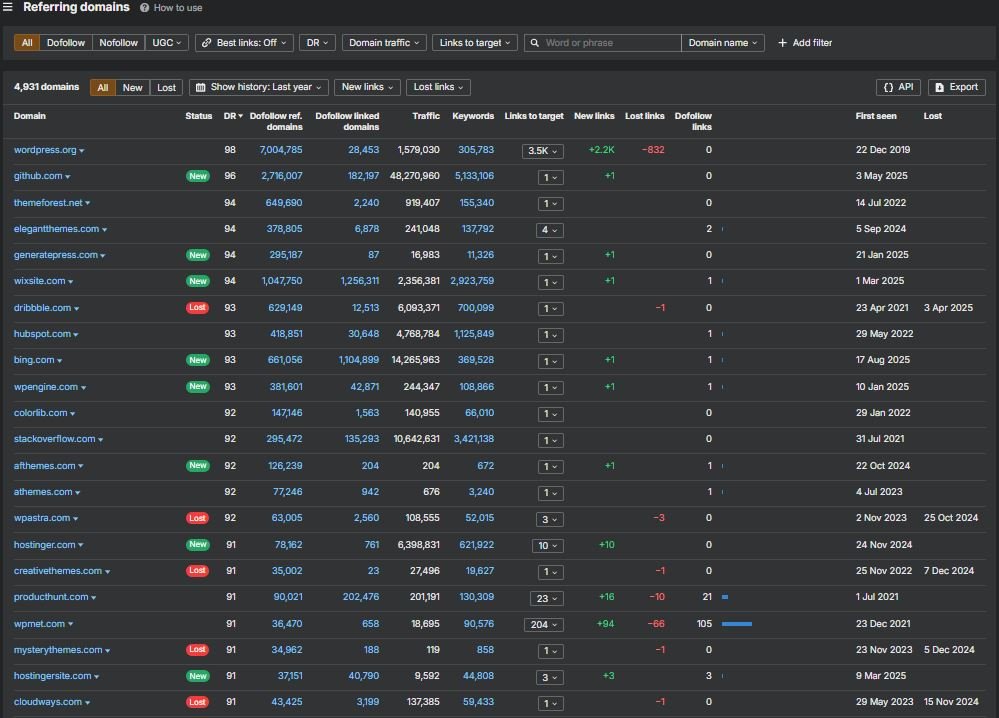Open the Domain name search scope dropdown
The height and width of the screenshot is (718, 999).
coord(722,43)
